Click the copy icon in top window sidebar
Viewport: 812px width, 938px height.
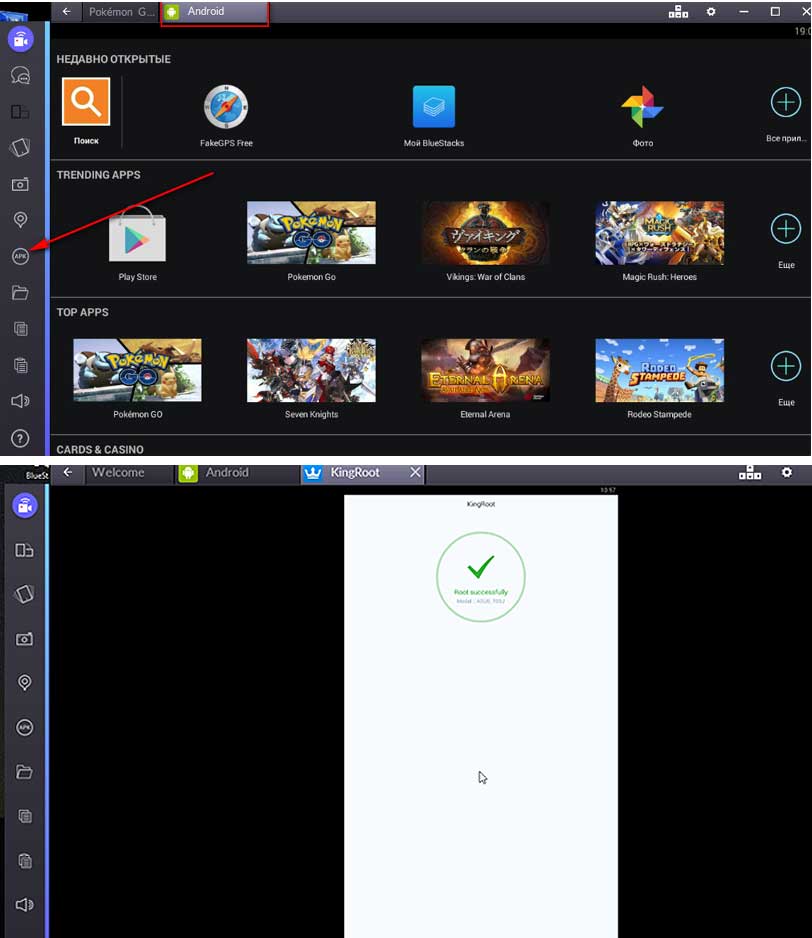[x=20, y=328]
